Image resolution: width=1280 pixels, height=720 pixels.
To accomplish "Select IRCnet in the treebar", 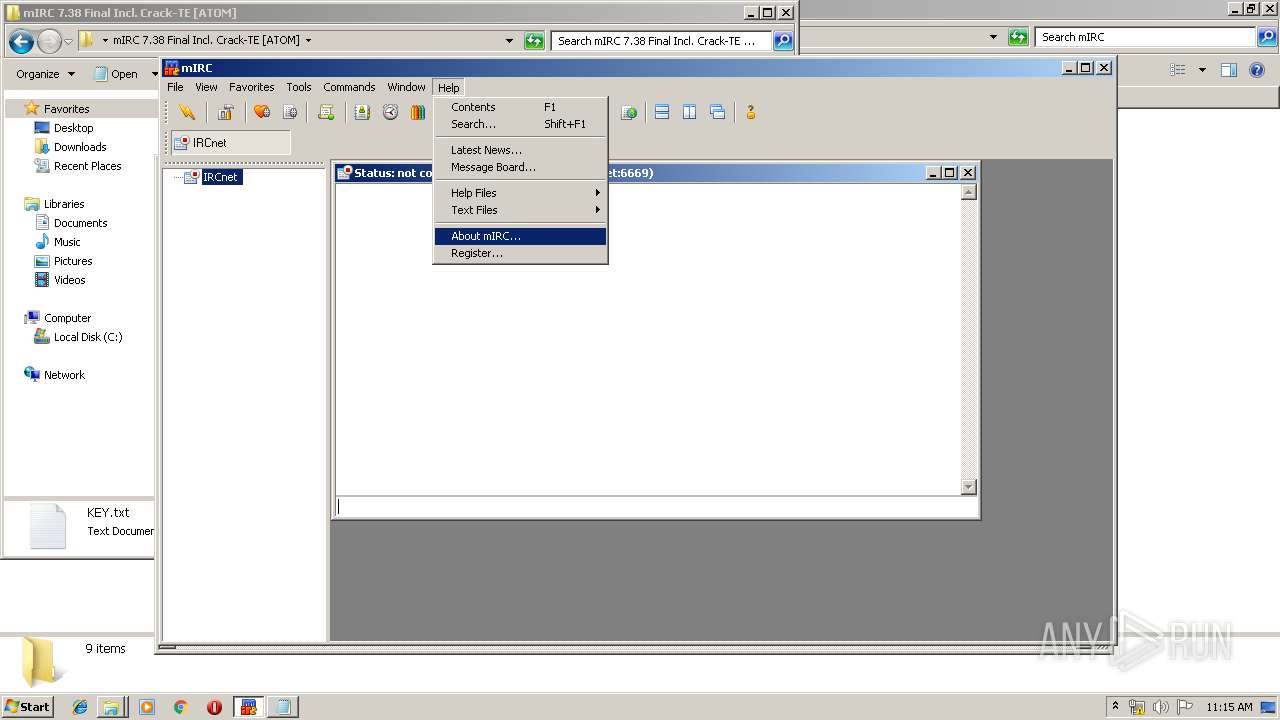I will pyautogui.click(x=221, y=177).
